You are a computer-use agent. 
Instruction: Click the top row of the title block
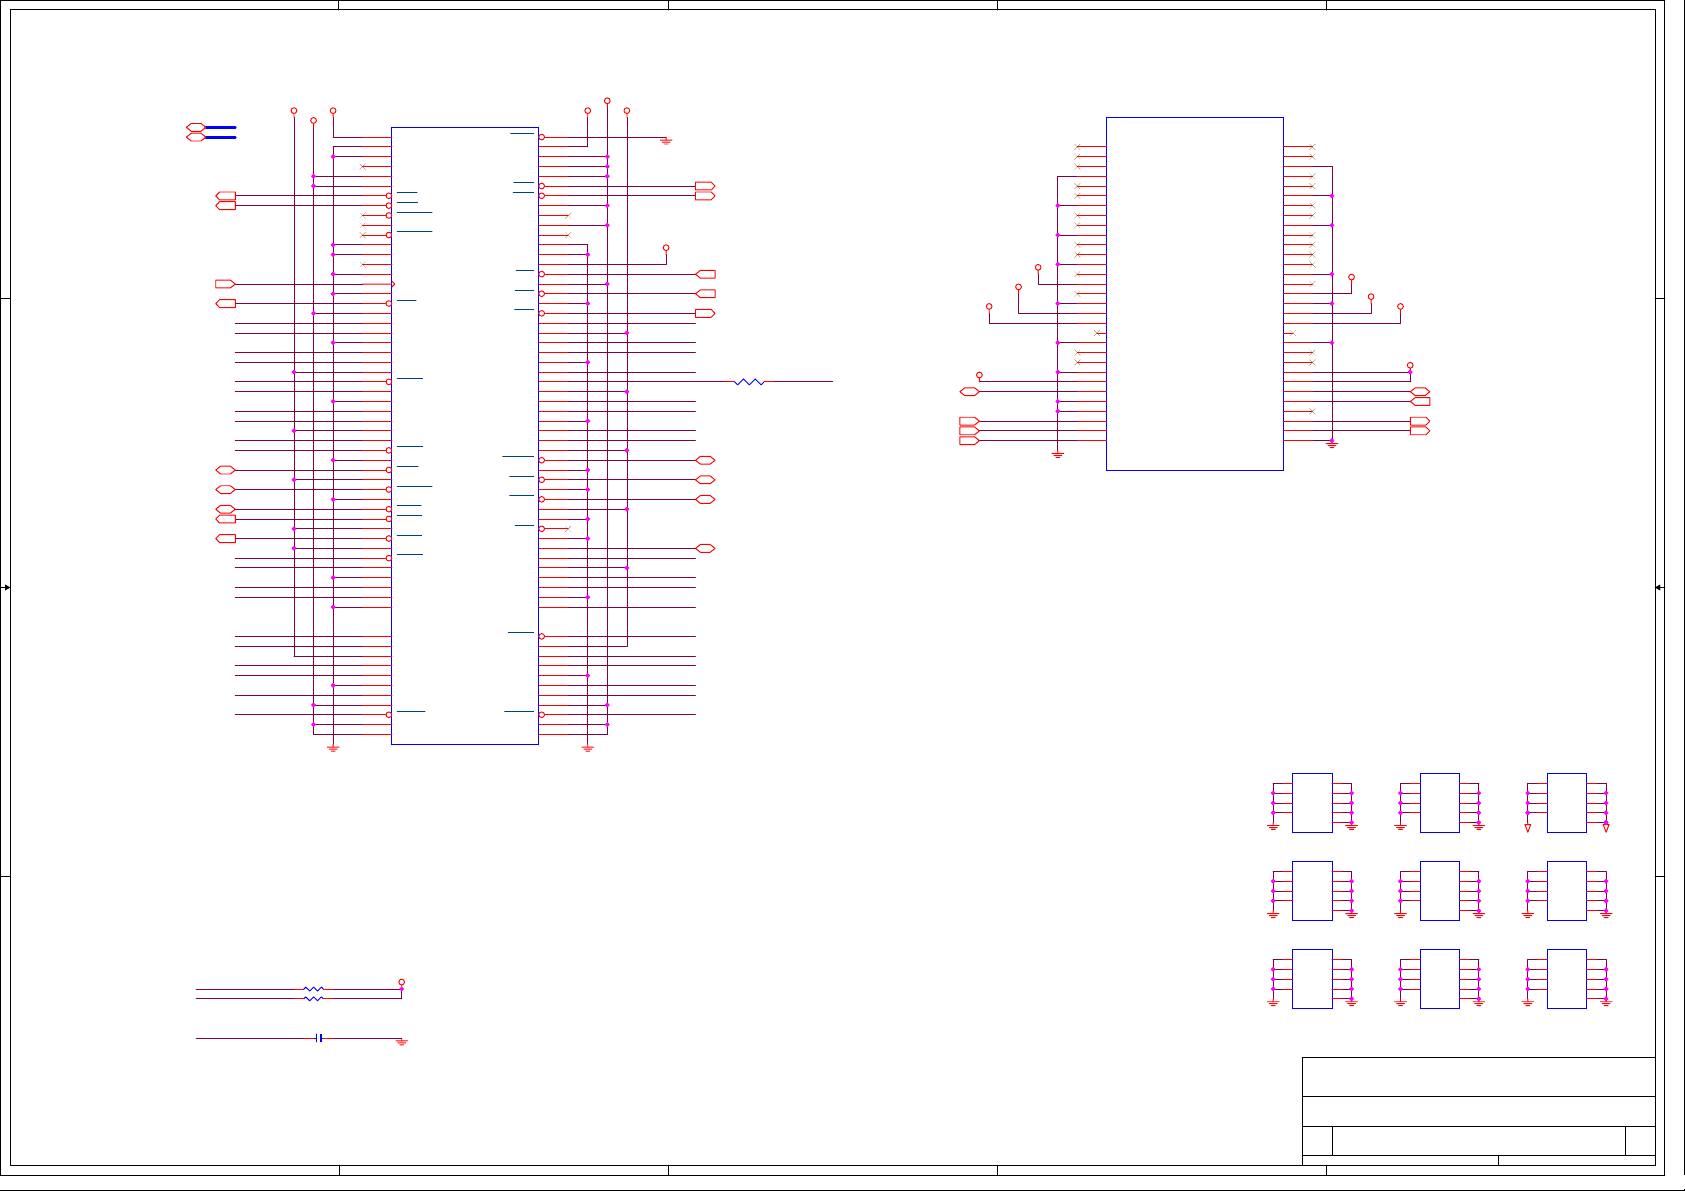click(x=1479, y=1077)
